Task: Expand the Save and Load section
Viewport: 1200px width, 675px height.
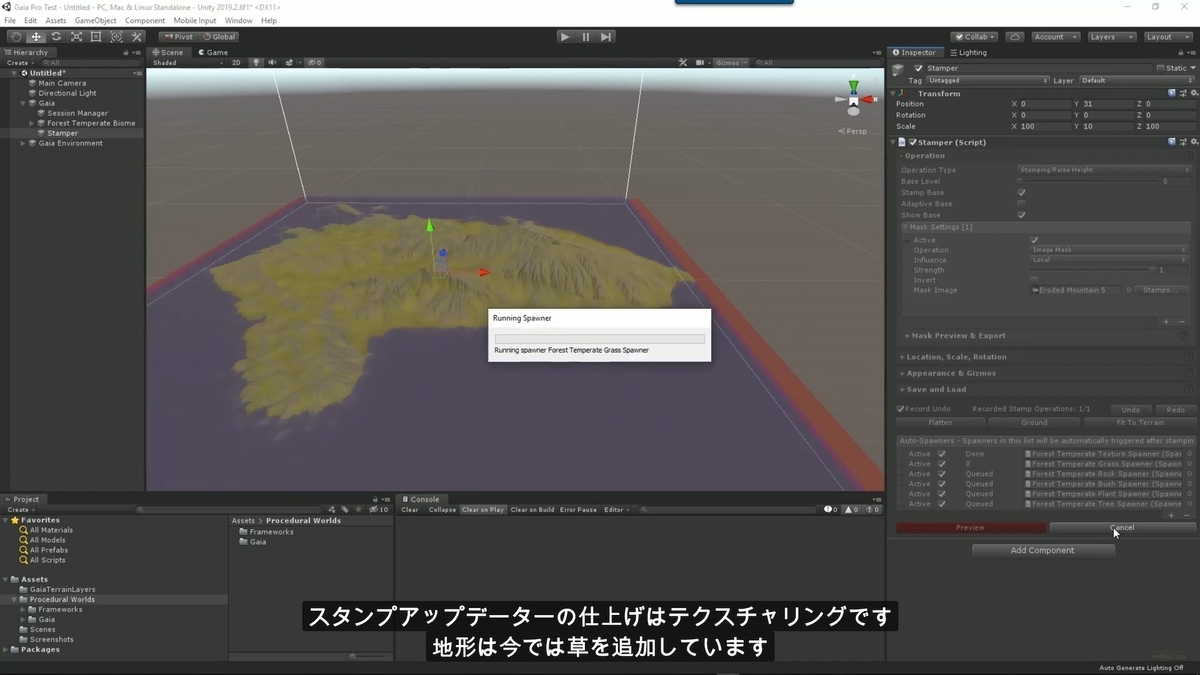Action: (932, 389)
